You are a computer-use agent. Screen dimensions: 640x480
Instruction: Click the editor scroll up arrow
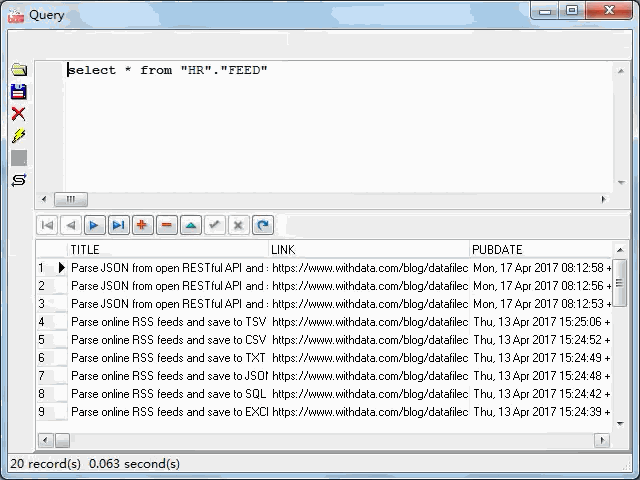[x=621, y=71]
